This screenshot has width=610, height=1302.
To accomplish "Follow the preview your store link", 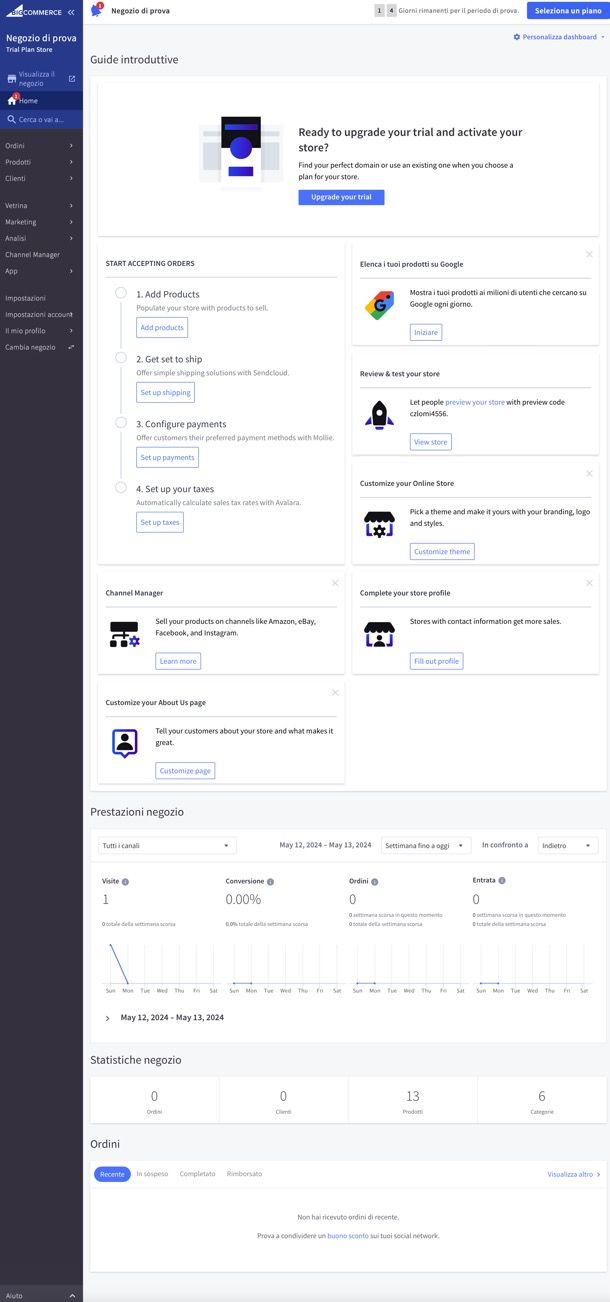I will click(x=475, y=402).
